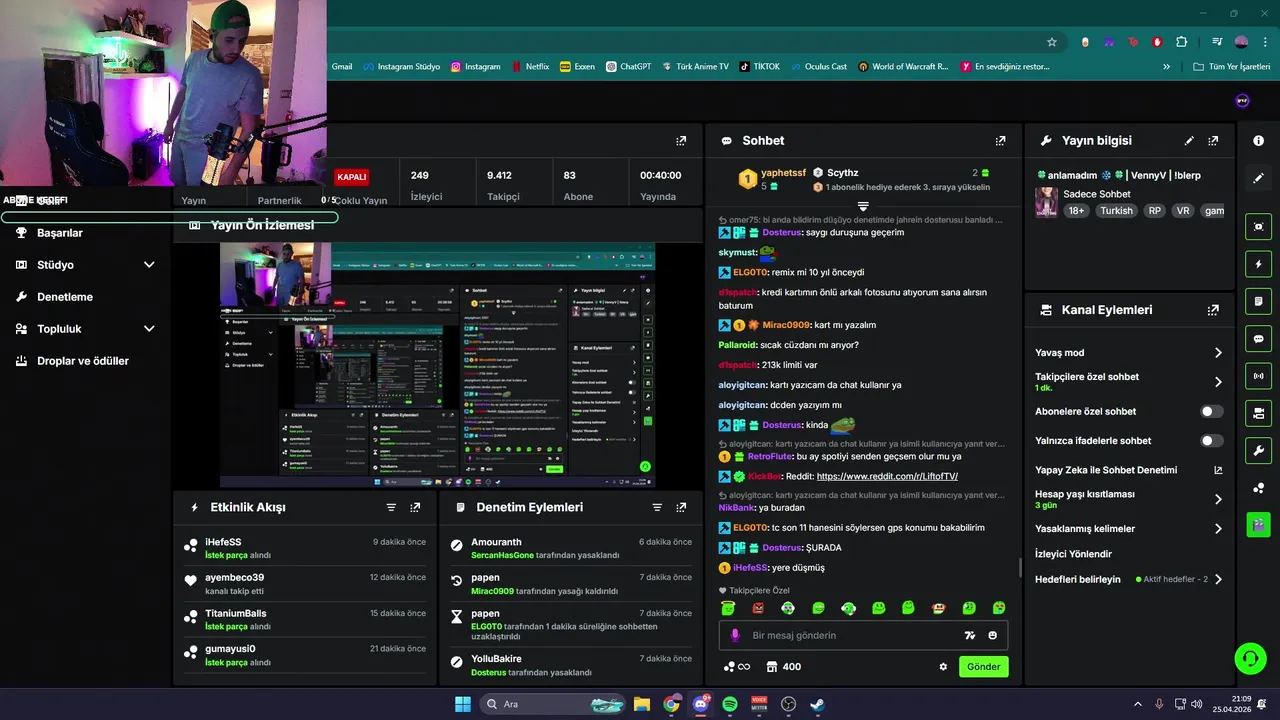The image size is (1280, 720).
Task: Open the user profile avatar at top right
Action: point(1242,100)
